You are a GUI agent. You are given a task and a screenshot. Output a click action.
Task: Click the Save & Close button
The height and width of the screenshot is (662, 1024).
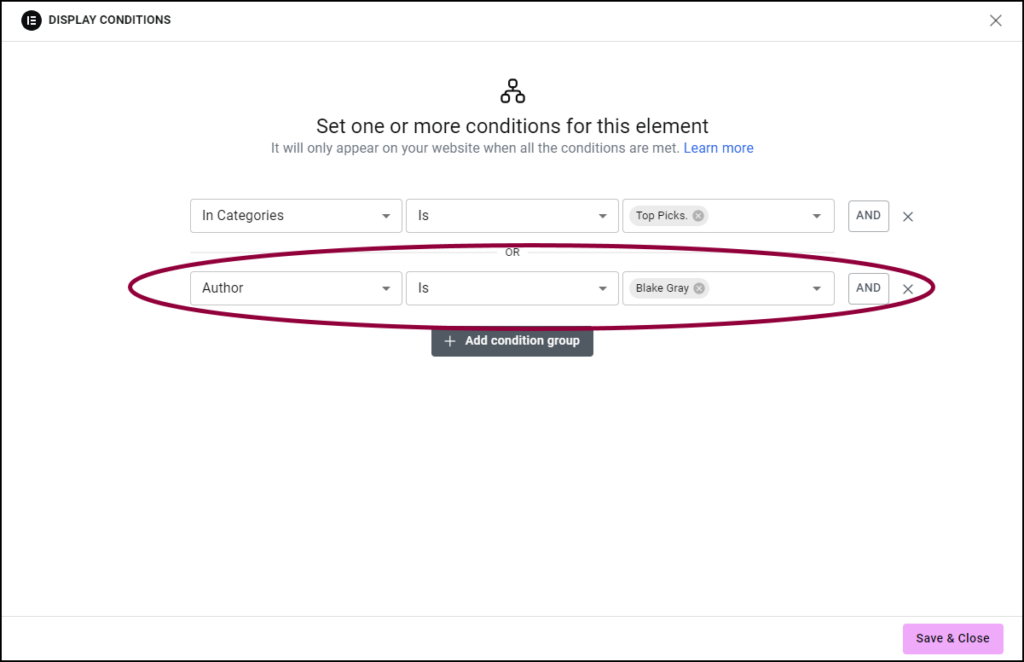coord(952,638)
